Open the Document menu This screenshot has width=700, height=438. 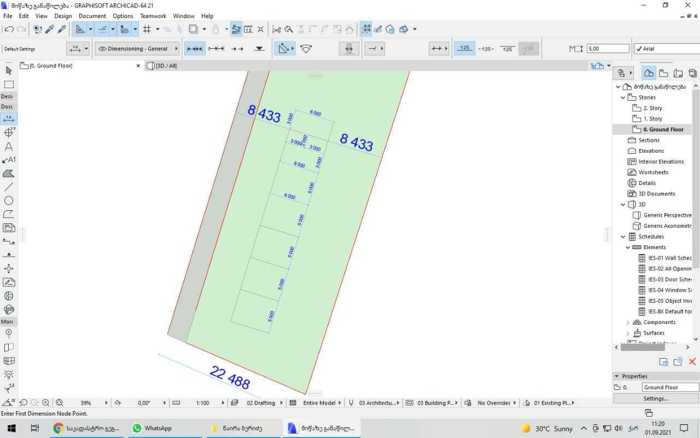click(92, 16)
